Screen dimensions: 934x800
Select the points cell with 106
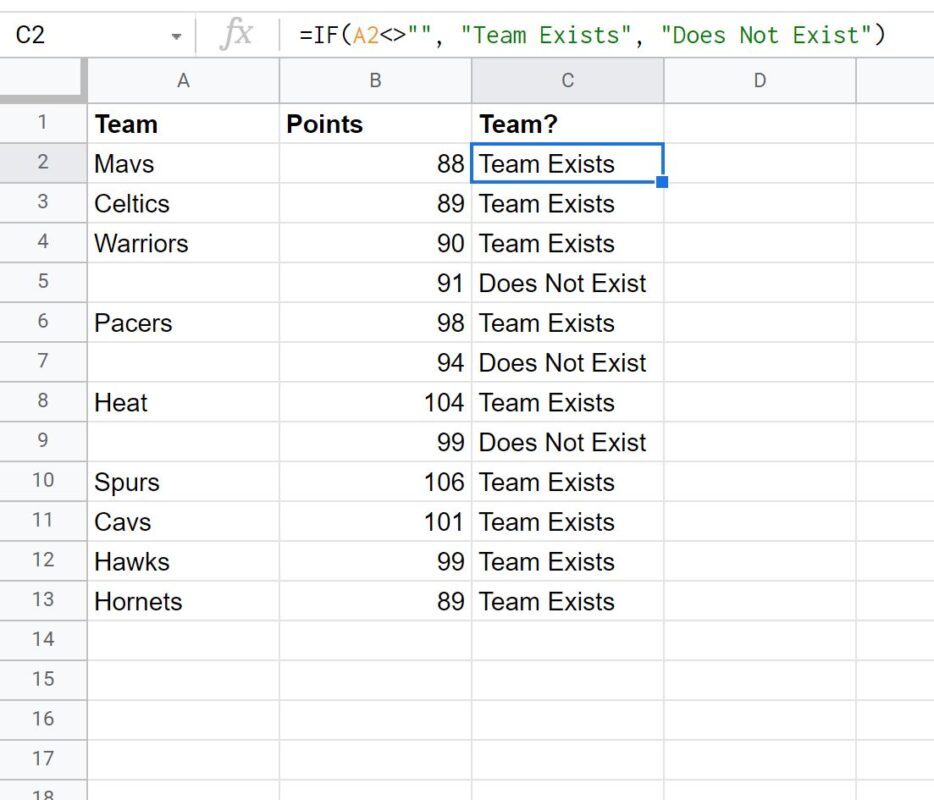(x=375, y=481)
